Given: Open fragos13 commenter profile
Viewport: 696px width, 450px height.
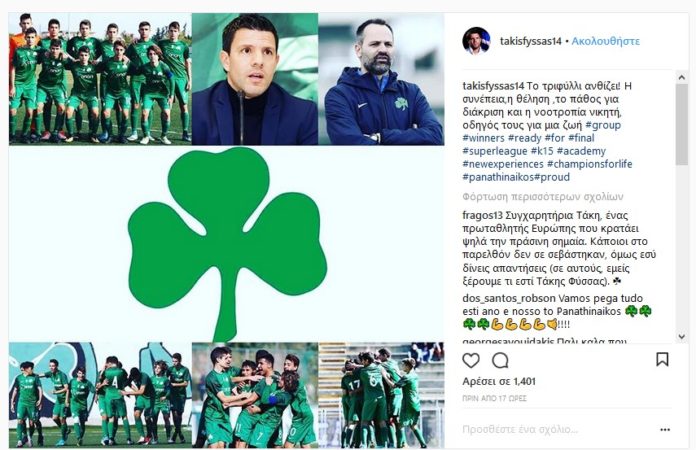Looking at the screenshot, I should click(x=482, y=216).
